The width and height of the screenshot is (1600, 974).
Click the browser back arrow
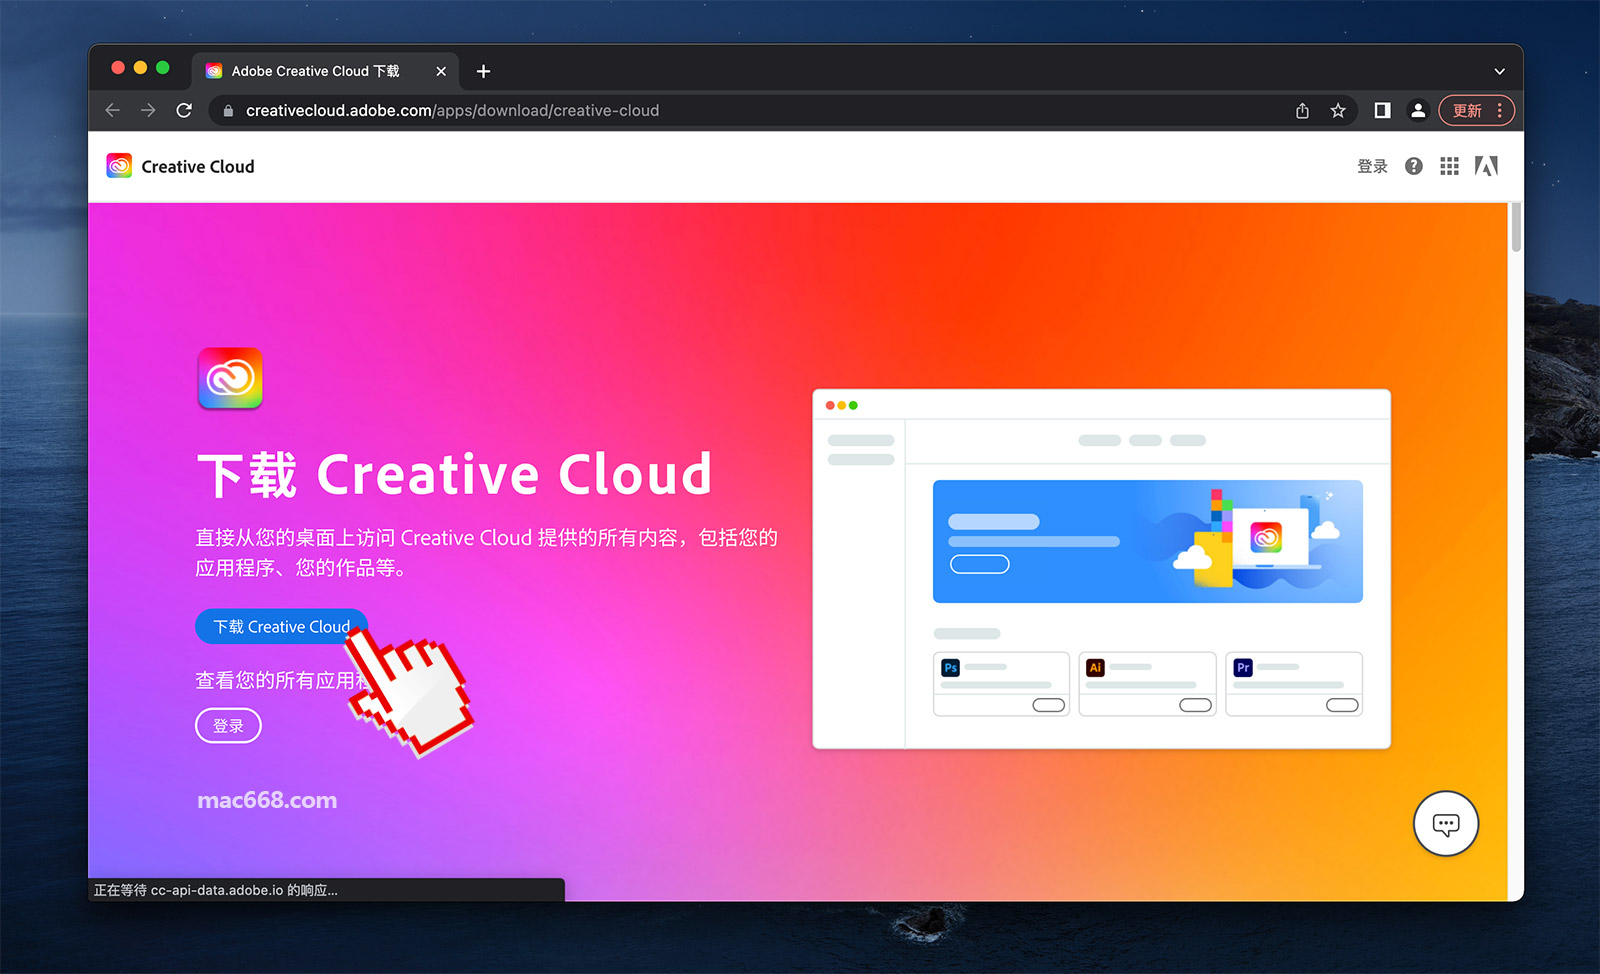(x=112, y=110)
